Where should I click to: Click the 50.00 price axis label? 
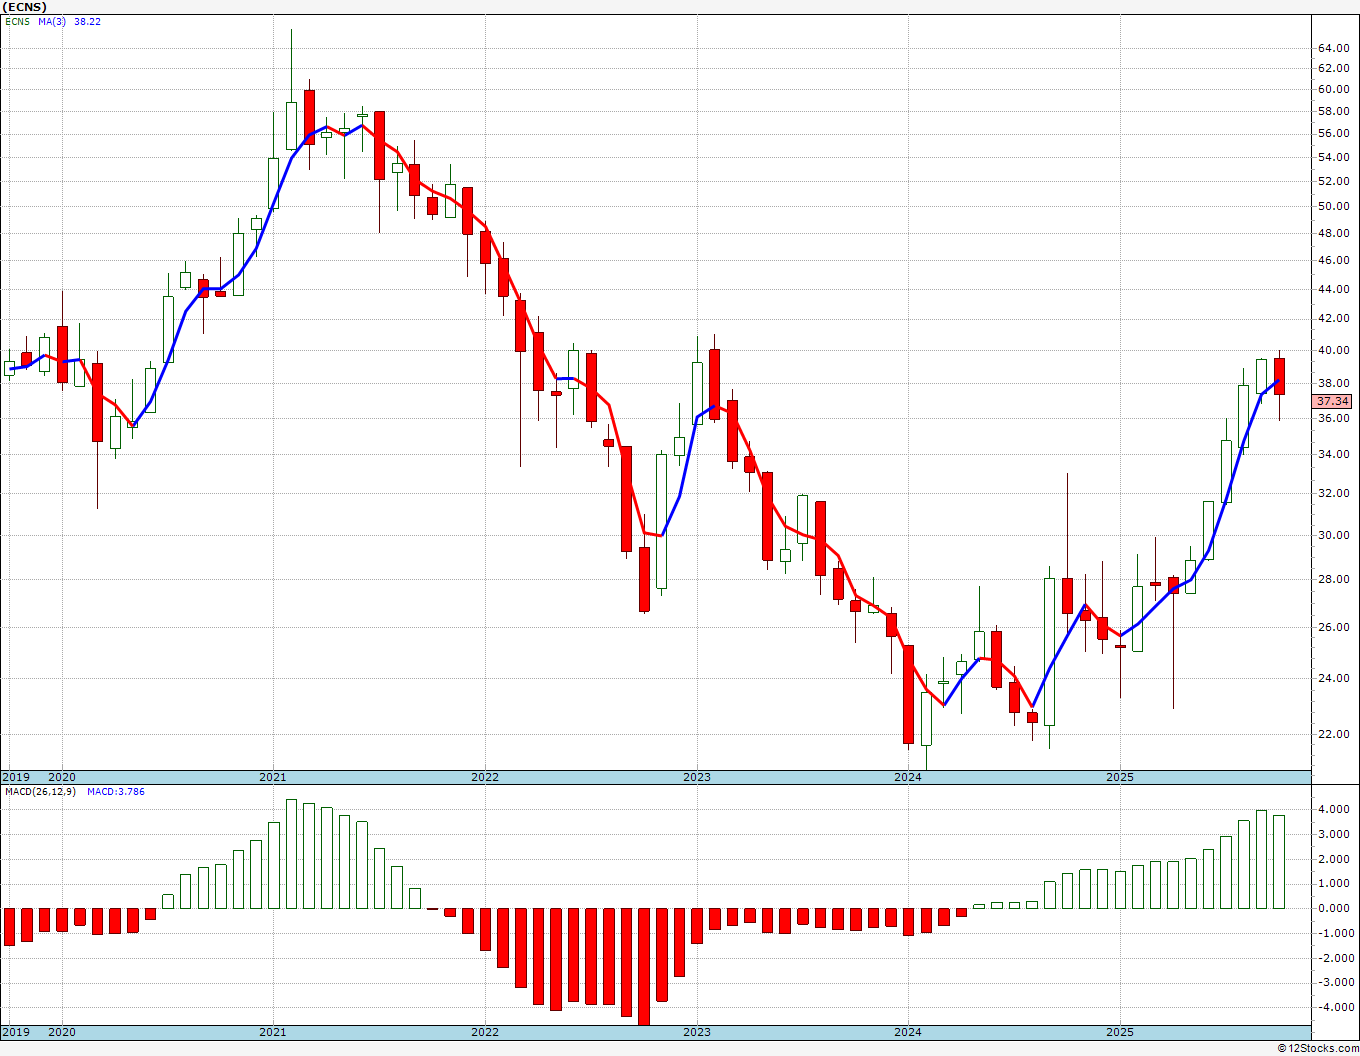click(1333, 207)
